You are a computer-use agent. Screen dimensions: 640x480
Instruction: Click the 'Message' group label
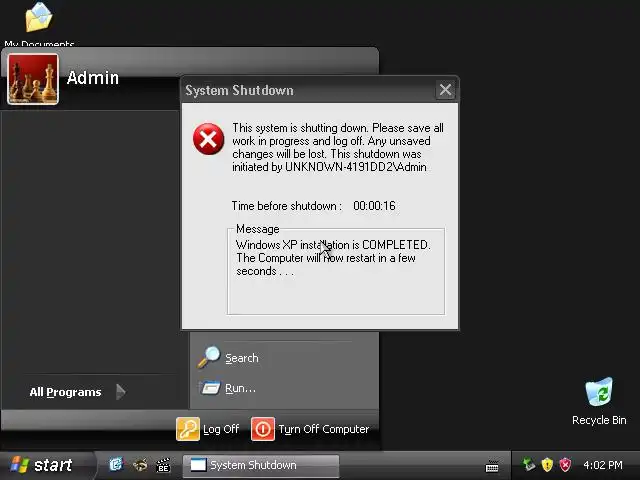[258, 229]
